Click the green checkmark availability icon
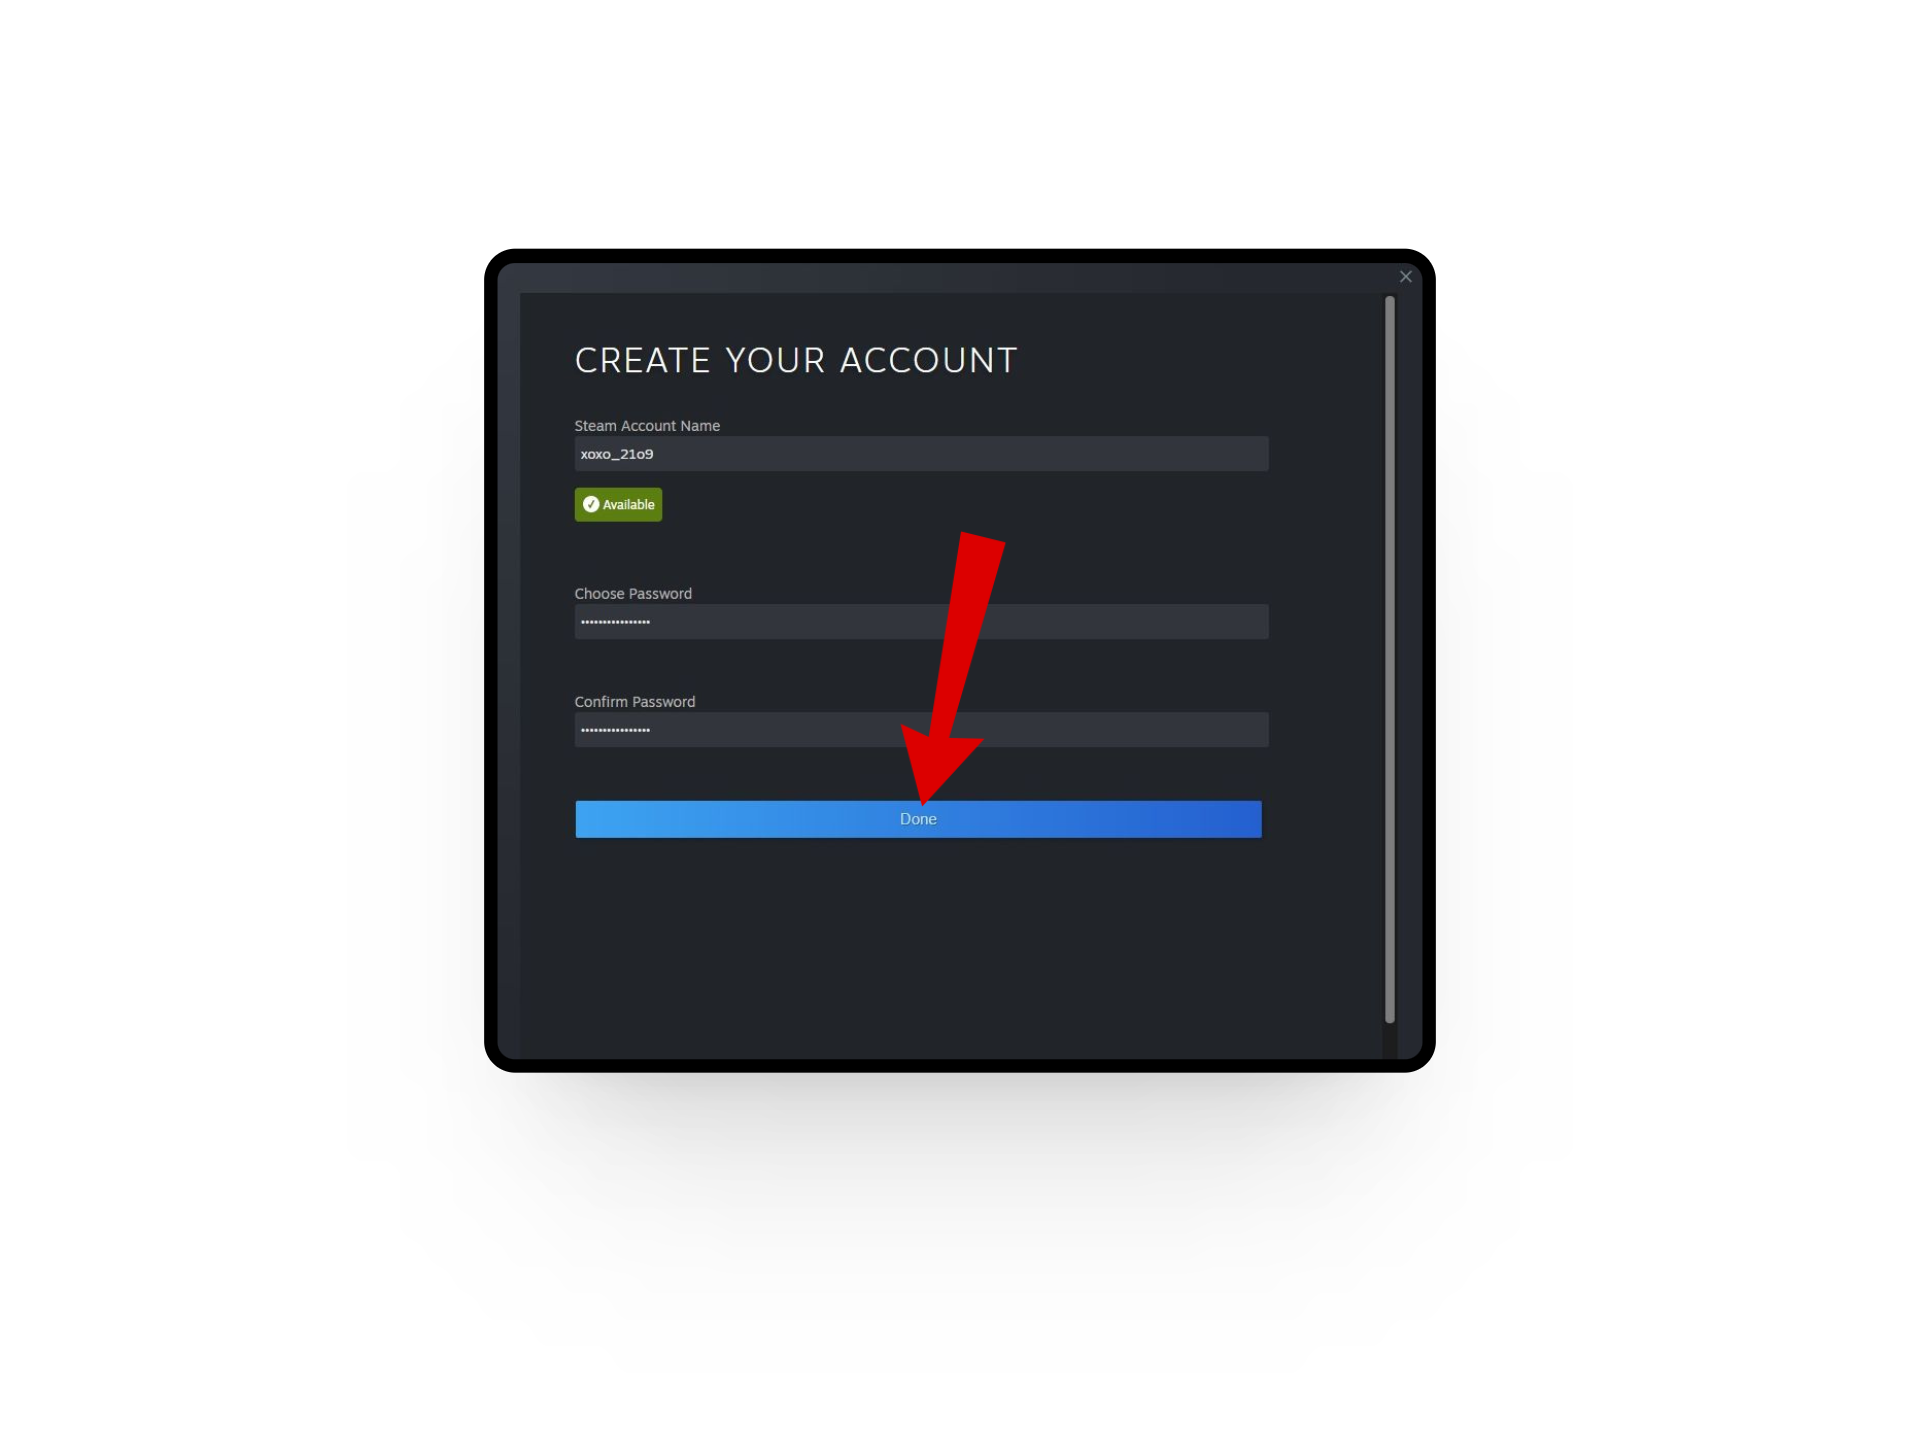Image resolution: width=1920 pixels, height=1440 pixels. (x=591, y=505)
